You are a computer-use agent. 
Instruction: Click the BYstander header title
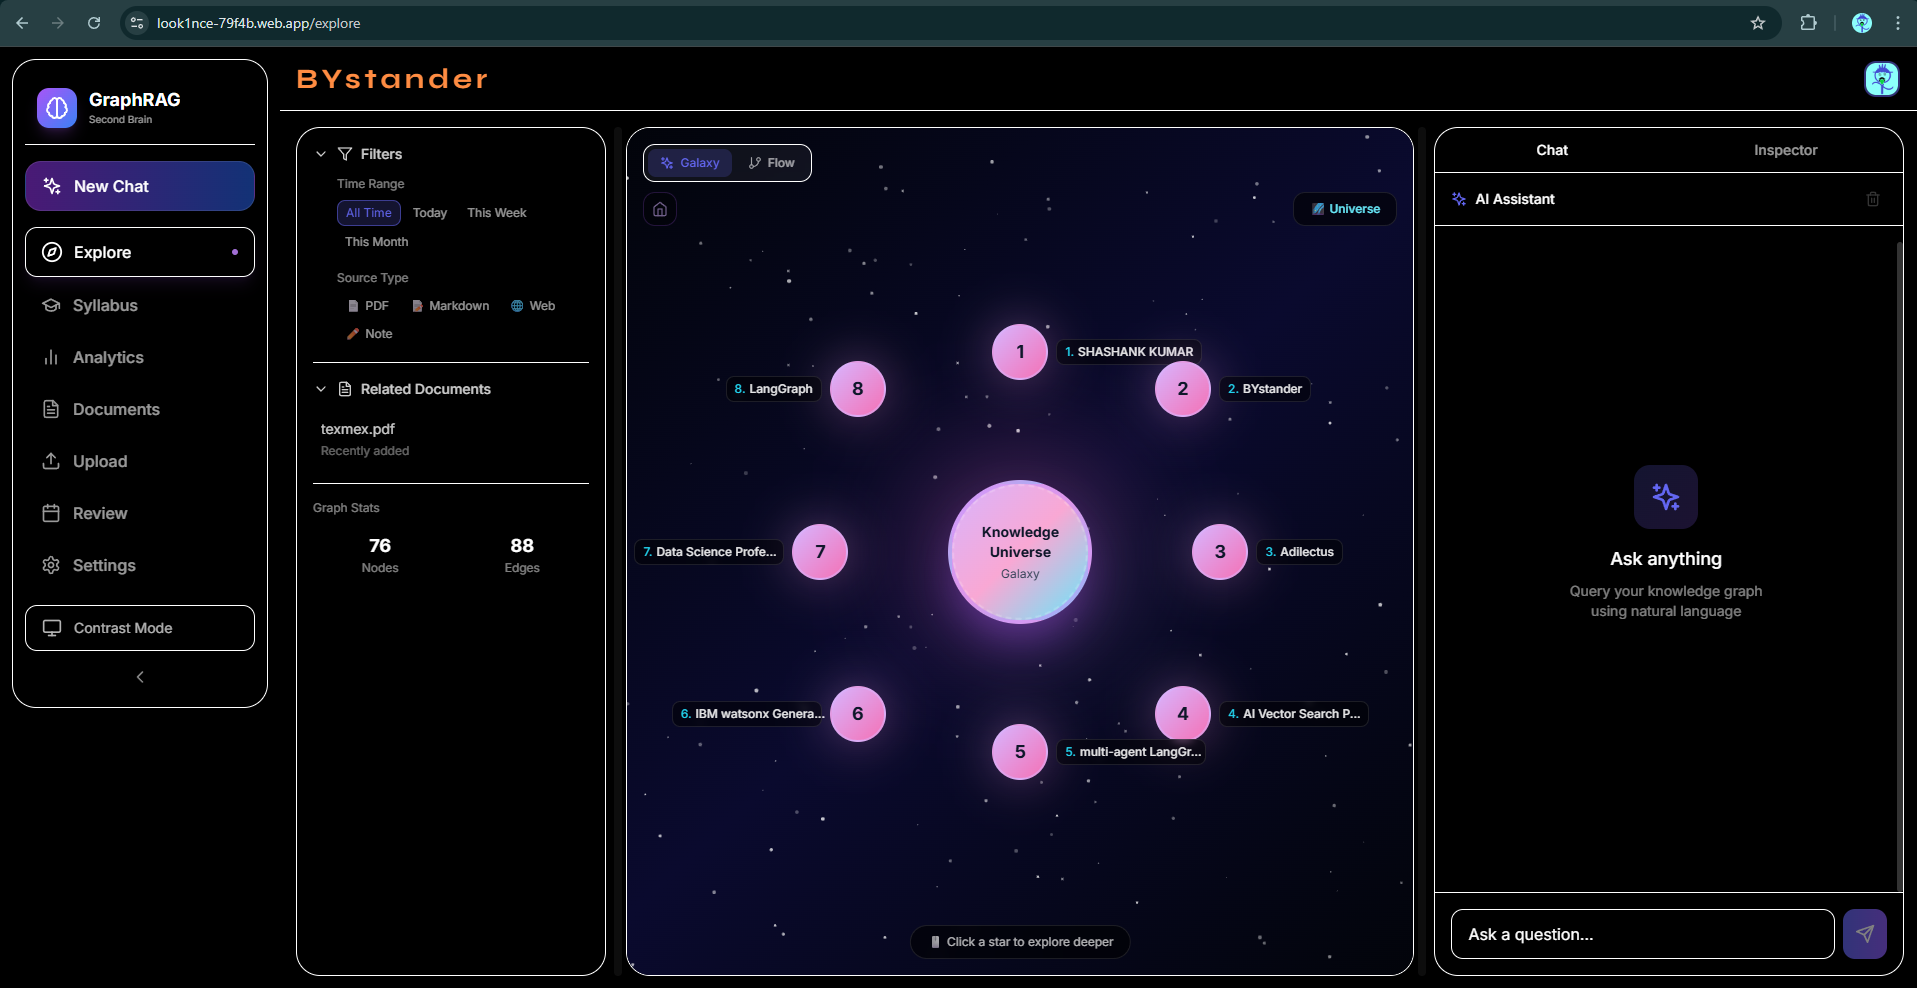point(393,79)
